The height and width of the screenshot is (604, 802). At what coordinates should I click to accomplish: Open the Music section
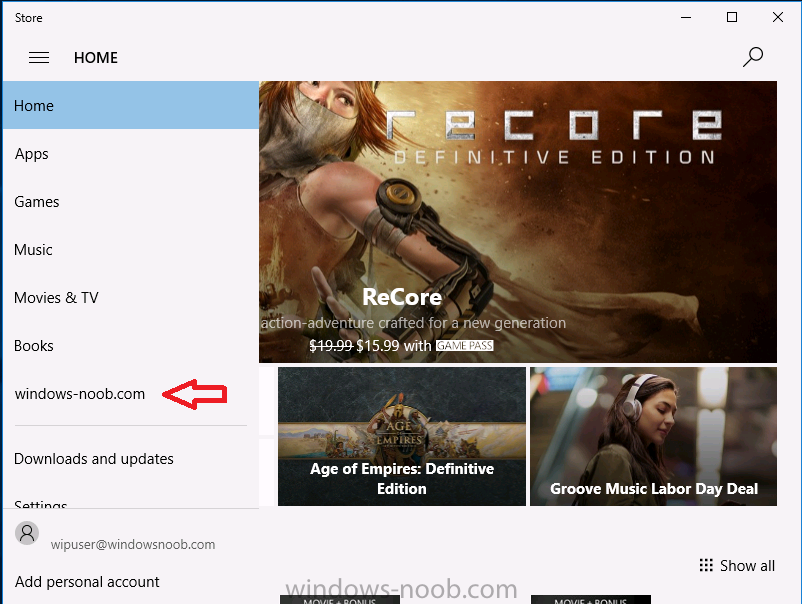[130, 250]
